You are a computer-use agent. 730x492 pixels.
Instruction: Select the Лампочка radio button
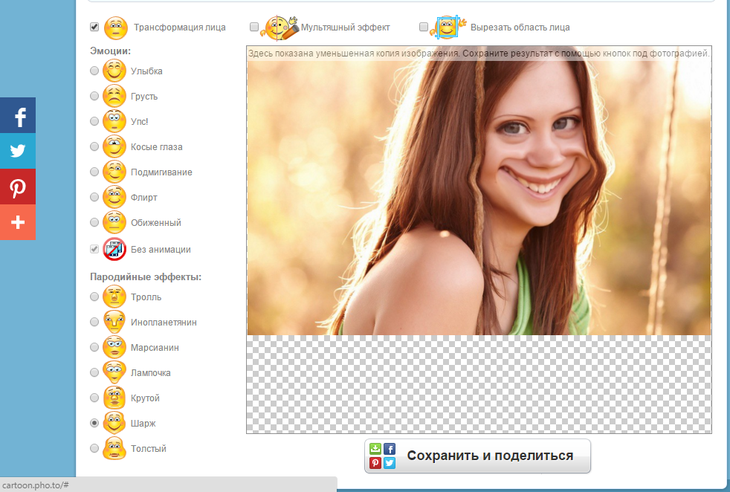[95, 372]
